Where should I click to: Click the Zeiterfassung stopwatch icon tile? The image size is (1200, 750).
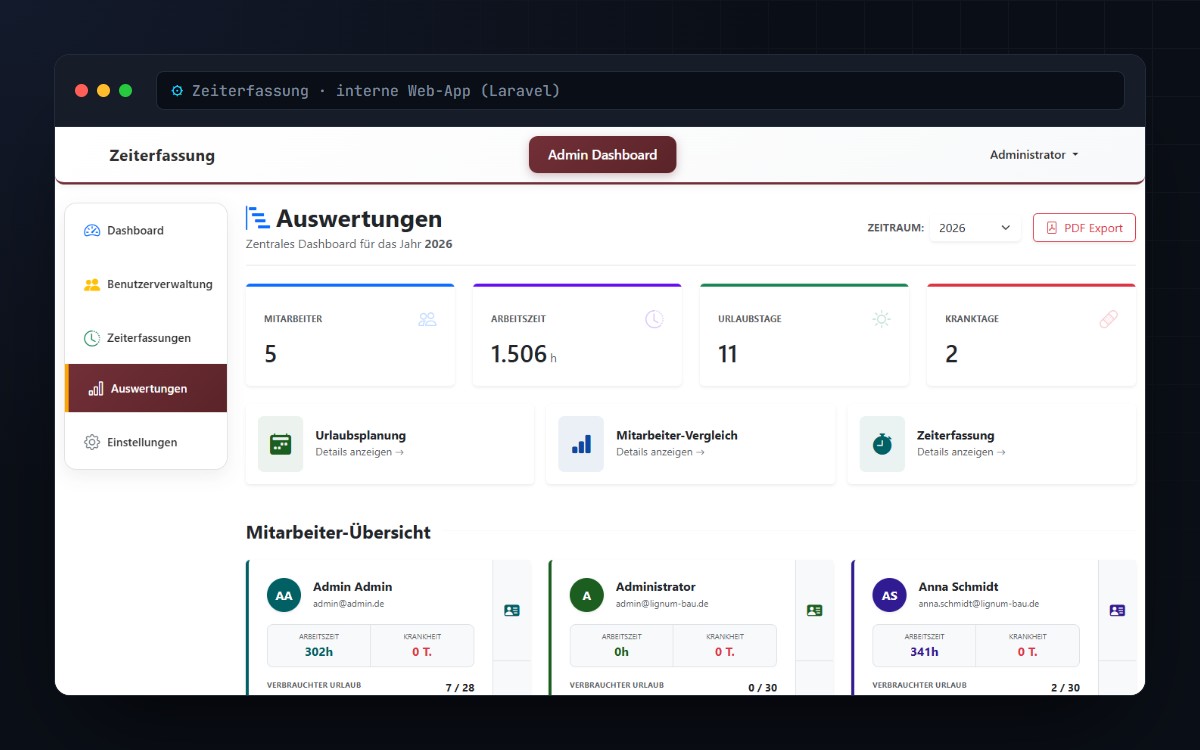[x=882, y=444]
